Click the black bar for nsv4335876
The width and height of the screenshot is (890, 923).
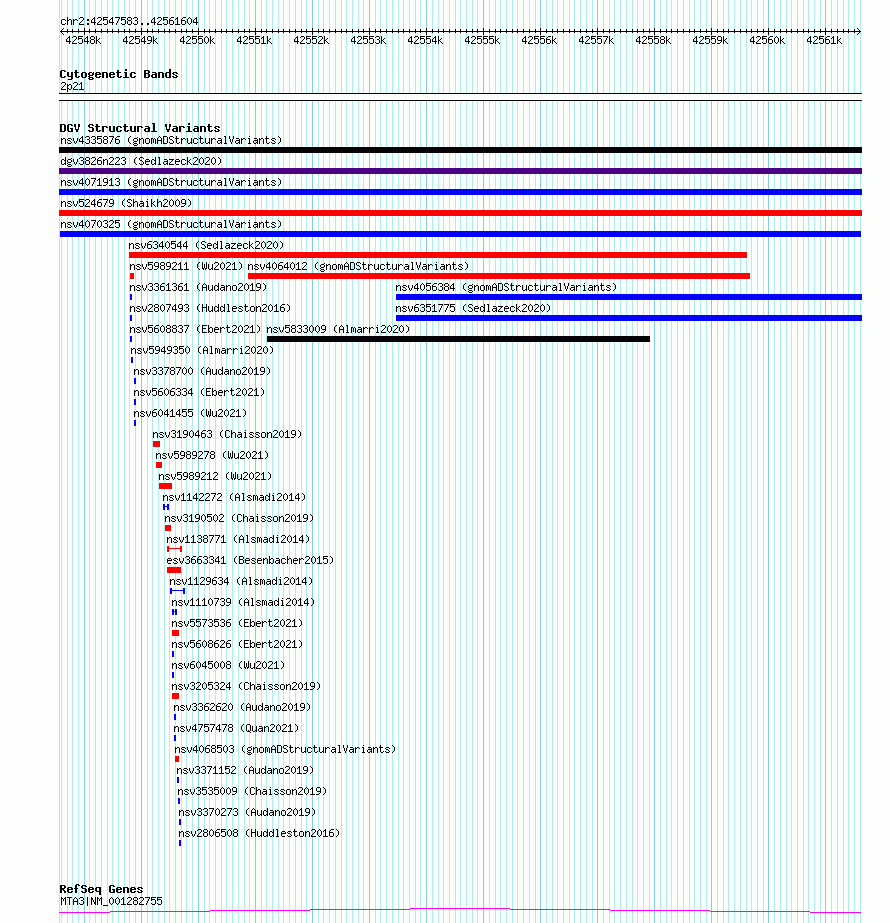click(x=460, y=150)
